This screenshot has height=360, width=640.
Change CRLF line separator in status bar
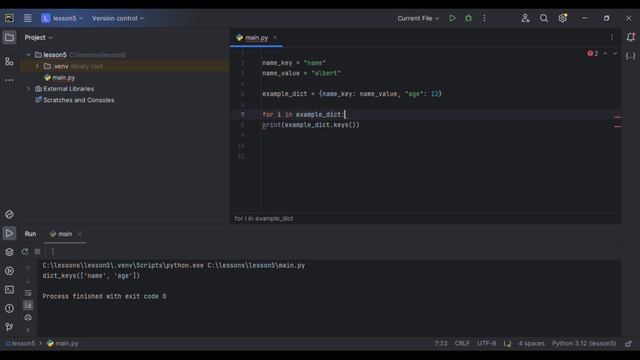coord(462,343)
